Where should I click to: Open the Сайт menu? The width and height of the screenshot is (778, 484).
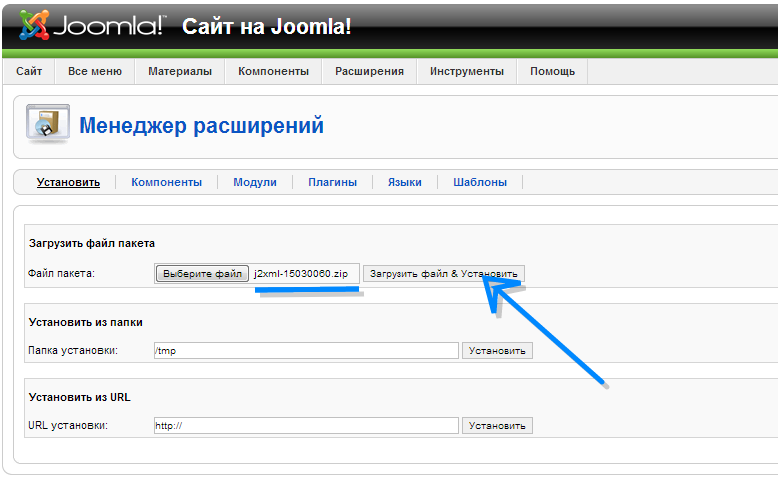point(29,71)
